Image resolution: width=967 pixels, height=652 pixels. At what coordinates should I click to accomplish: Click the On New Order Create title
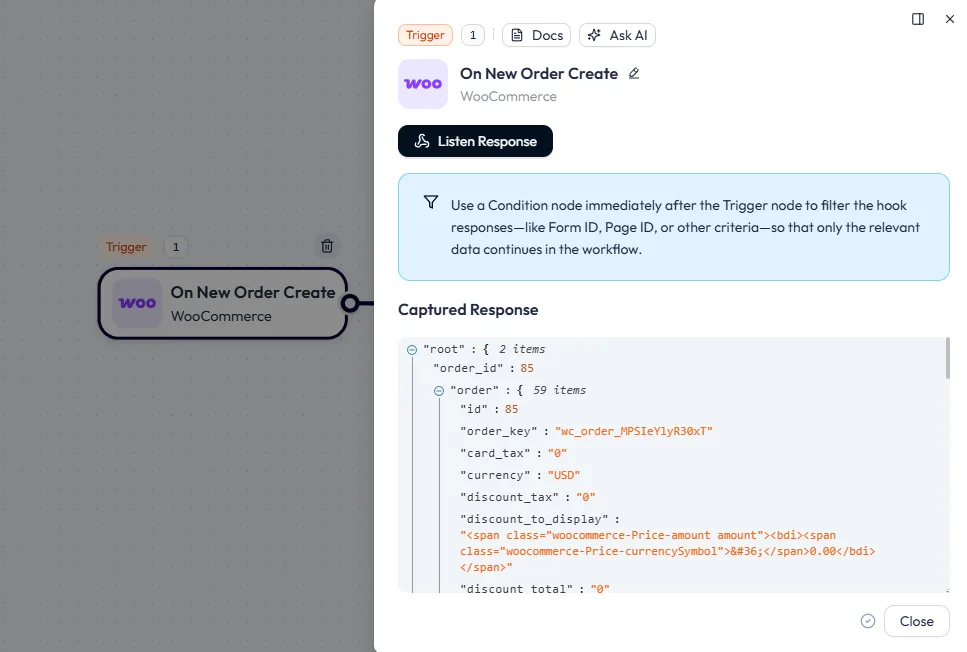pos(539,73)
